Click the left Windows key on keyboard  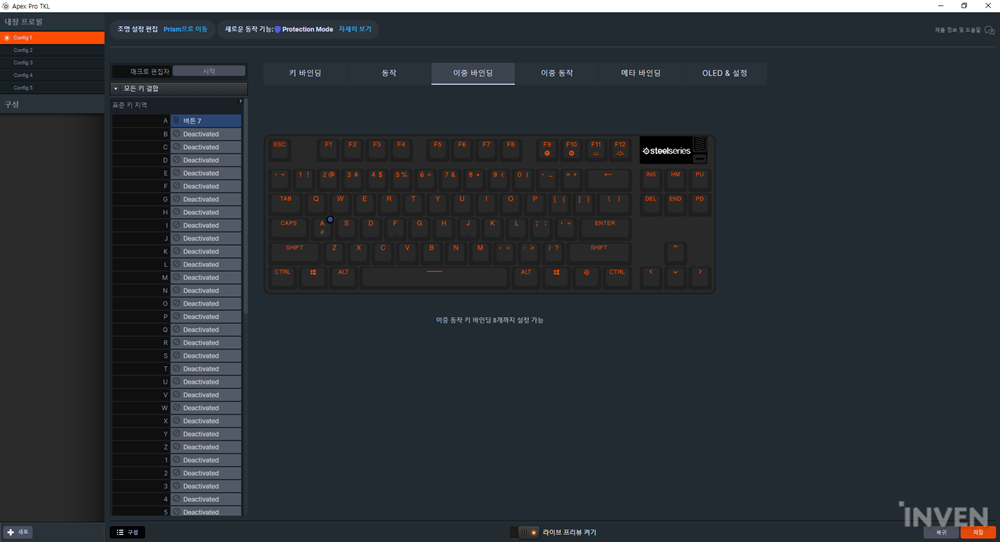(313, 276)
